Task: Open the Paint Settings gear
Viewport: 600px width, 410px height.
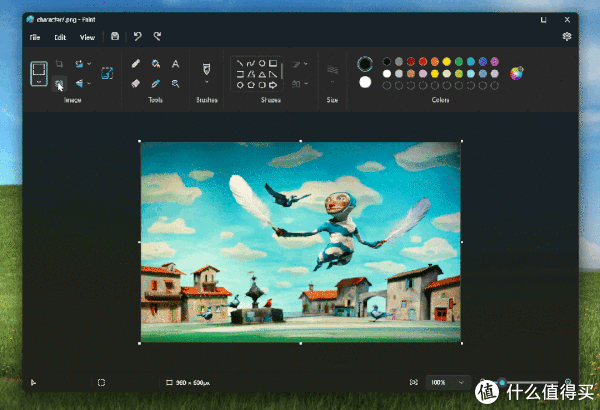Action: click(567, 36)
